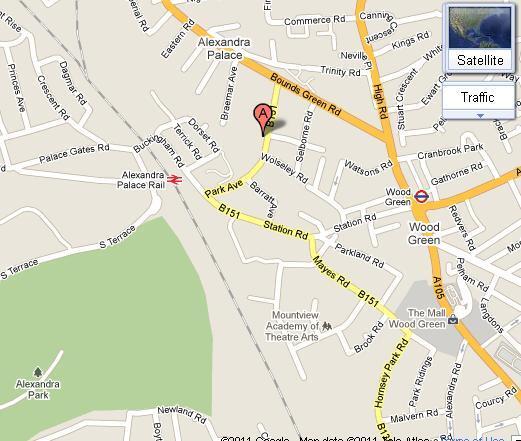Select the Wood Green underground roundel icon
The height and width of the screenshot is (441, 521).
point(421,196)
